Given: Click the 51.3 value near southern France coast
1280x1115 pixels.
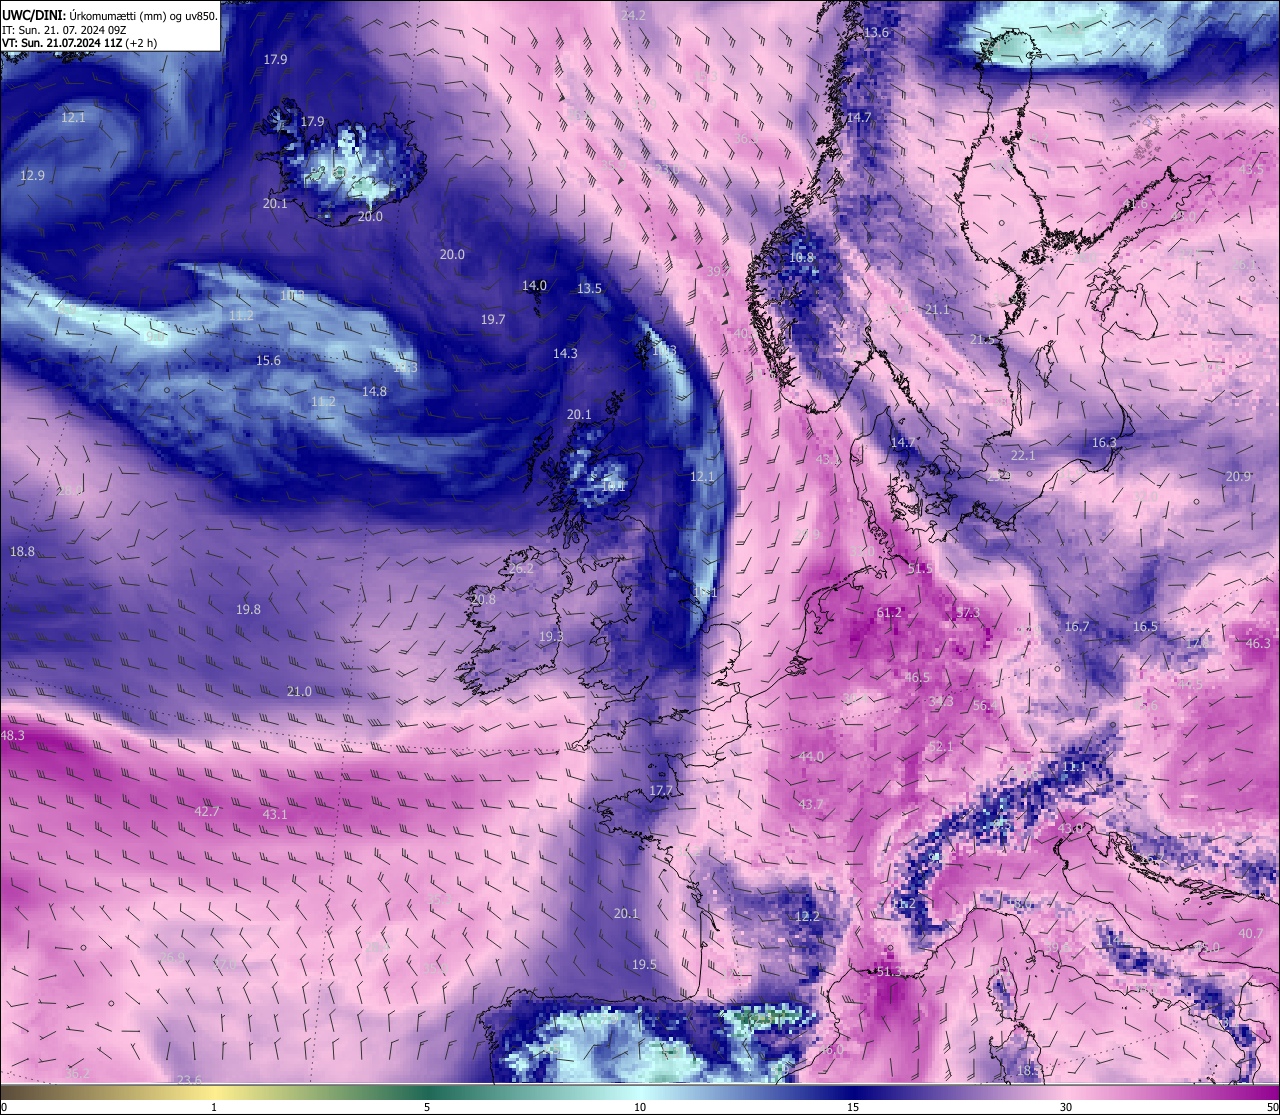Looking at the screenshot, I should pyautogui.click(x=889, y=972).
